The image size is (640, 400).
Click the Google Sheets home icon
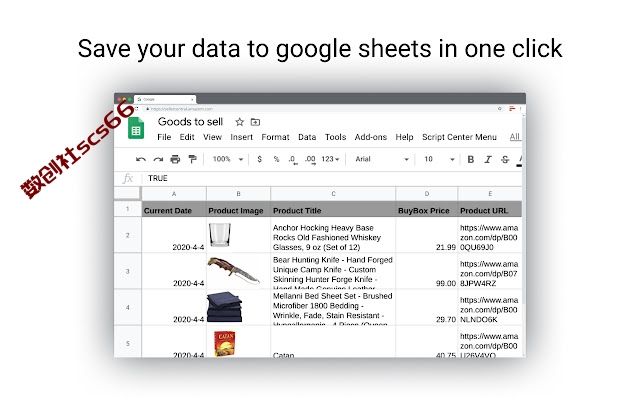click(136, 128)
